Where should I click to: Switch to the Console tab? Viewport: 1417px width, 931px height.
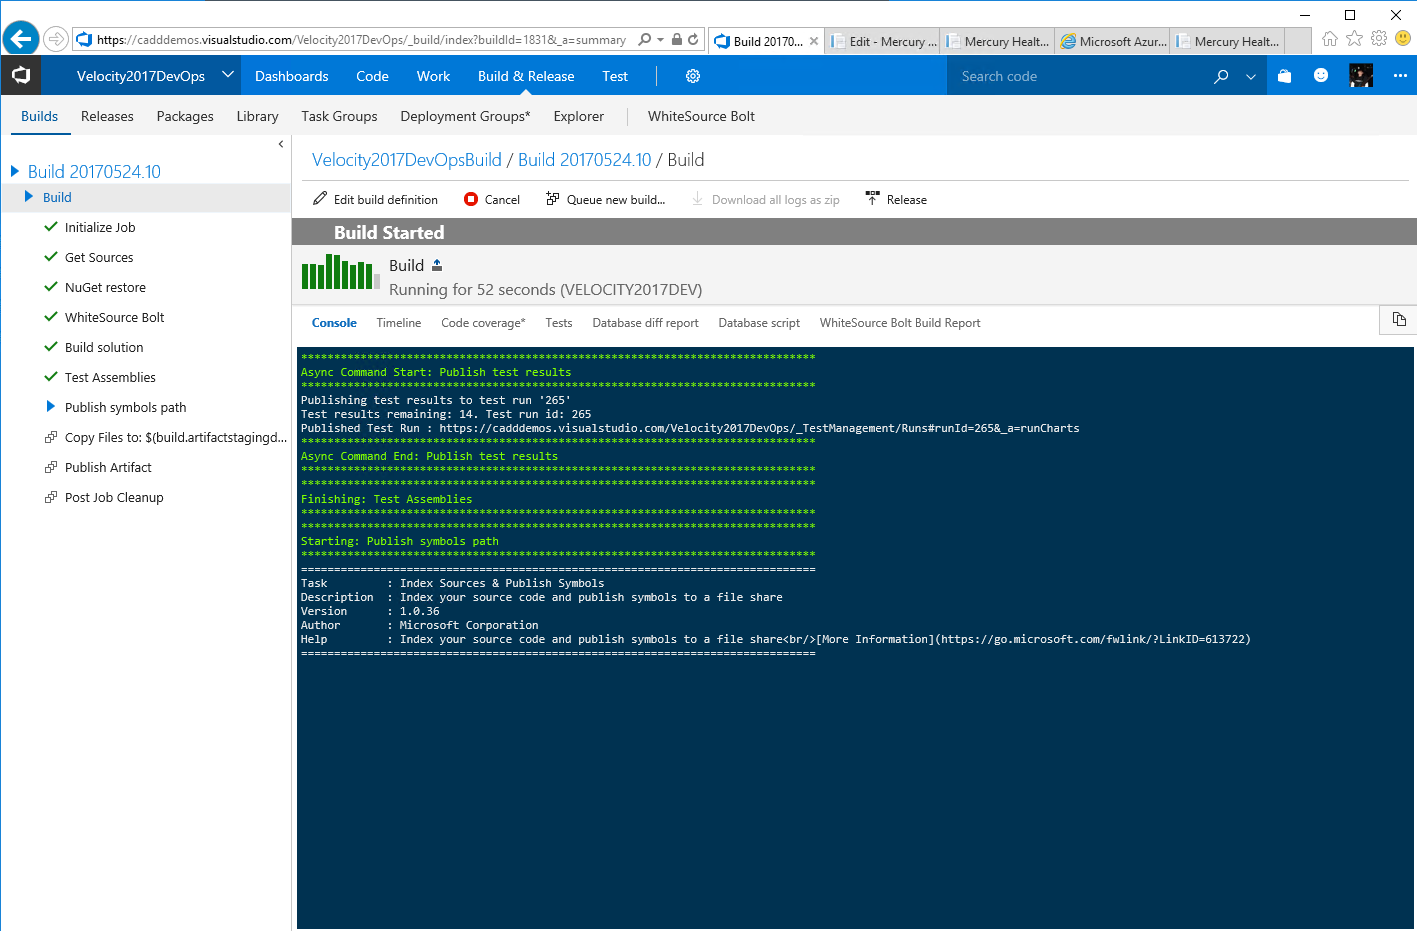click(334, 323)
